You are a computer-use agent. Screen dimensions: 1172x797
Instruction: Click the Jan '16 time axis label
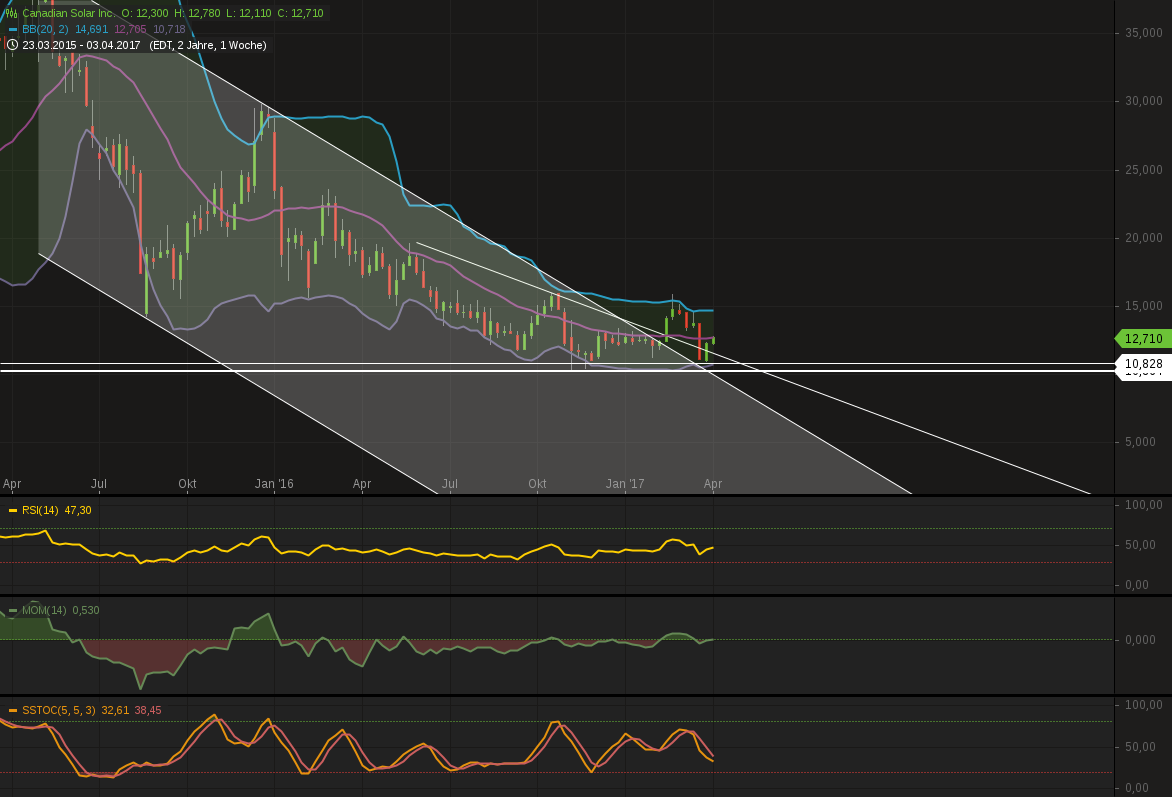[x=274, y=484]
